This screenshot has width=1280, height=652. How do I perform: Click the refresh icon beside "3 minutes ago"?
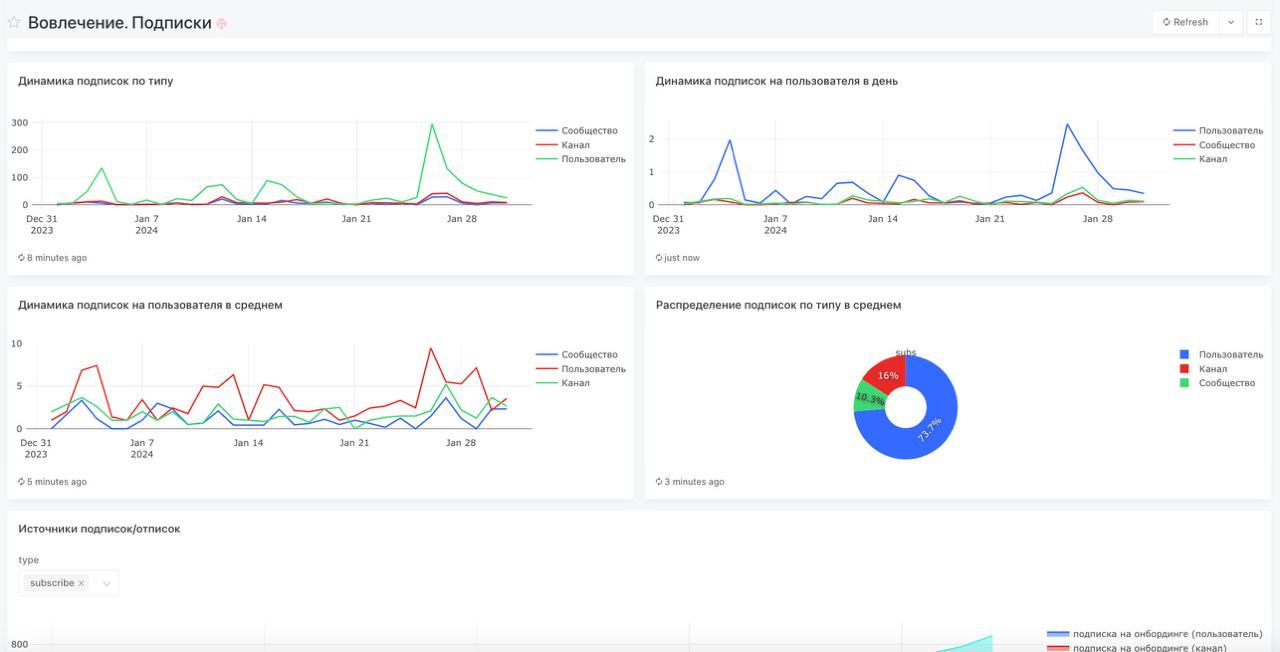[x=659, y=482]
